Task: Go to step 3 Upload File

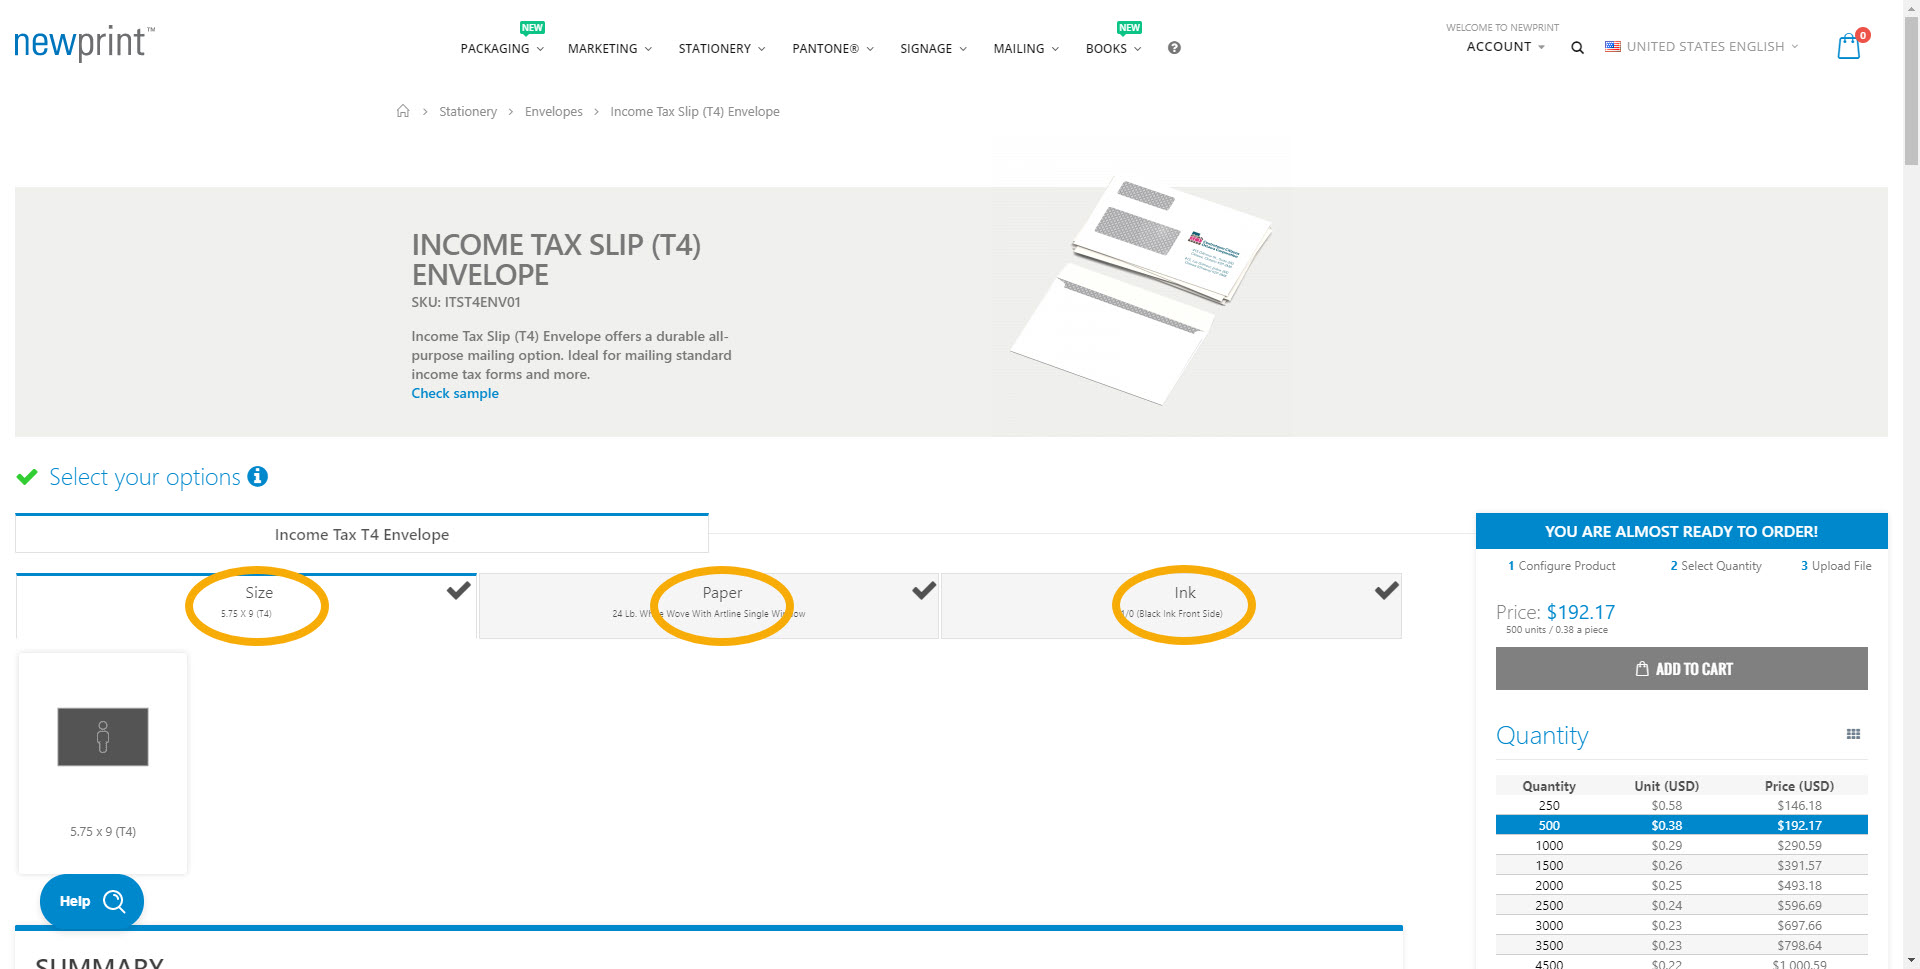Action: tap(1836, 566)
